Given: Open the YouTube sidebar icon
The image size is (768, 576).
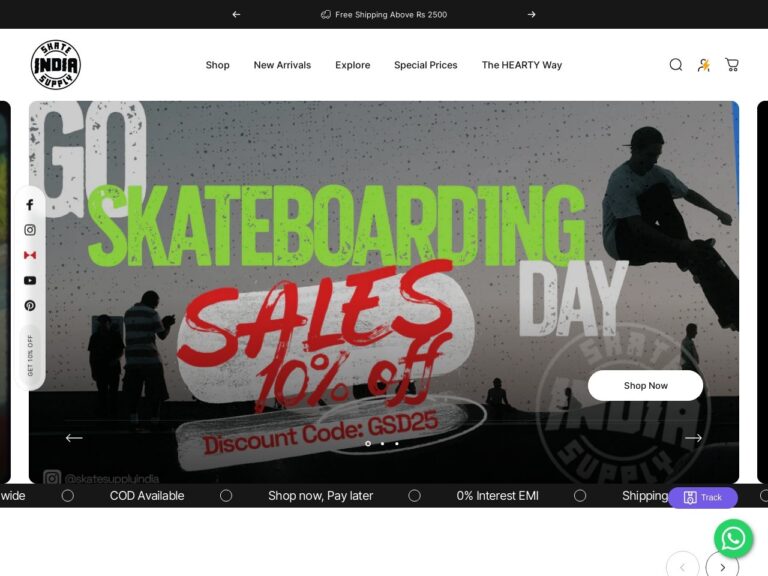Looking at the screenshot, I should click(30, 280).
